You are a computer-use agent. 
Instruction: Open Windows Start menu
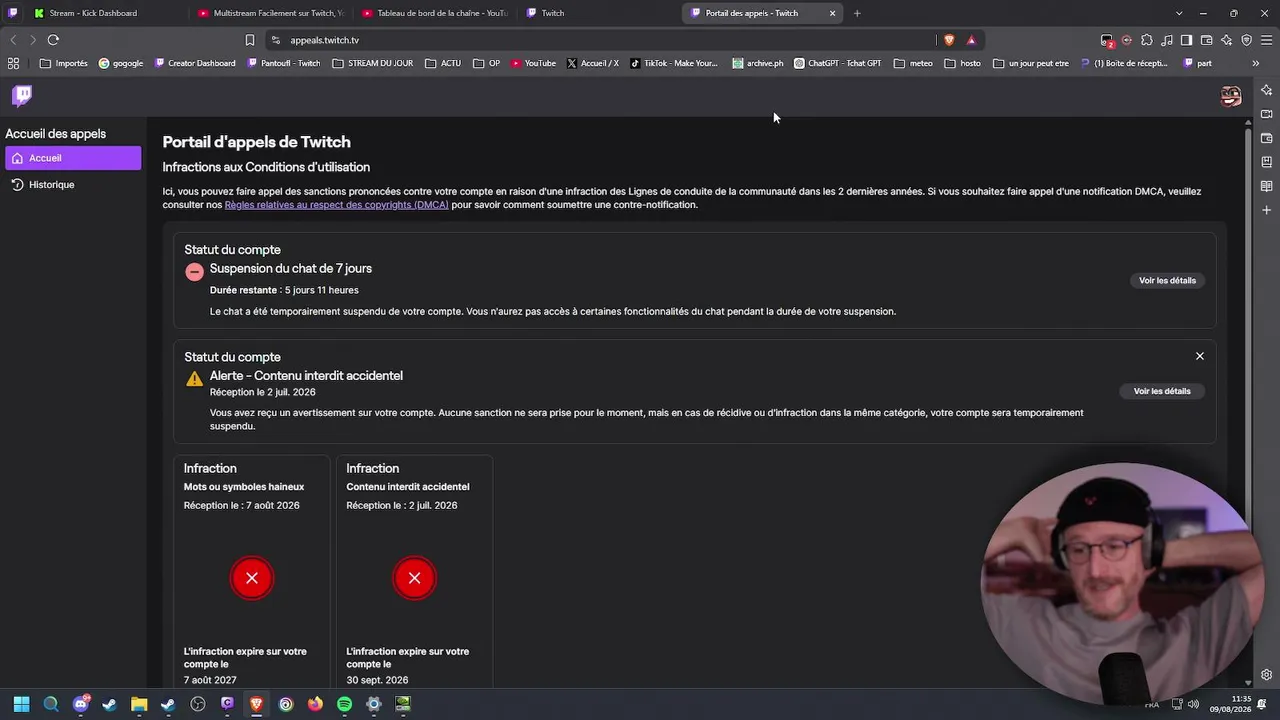click(x=21, y=704)
